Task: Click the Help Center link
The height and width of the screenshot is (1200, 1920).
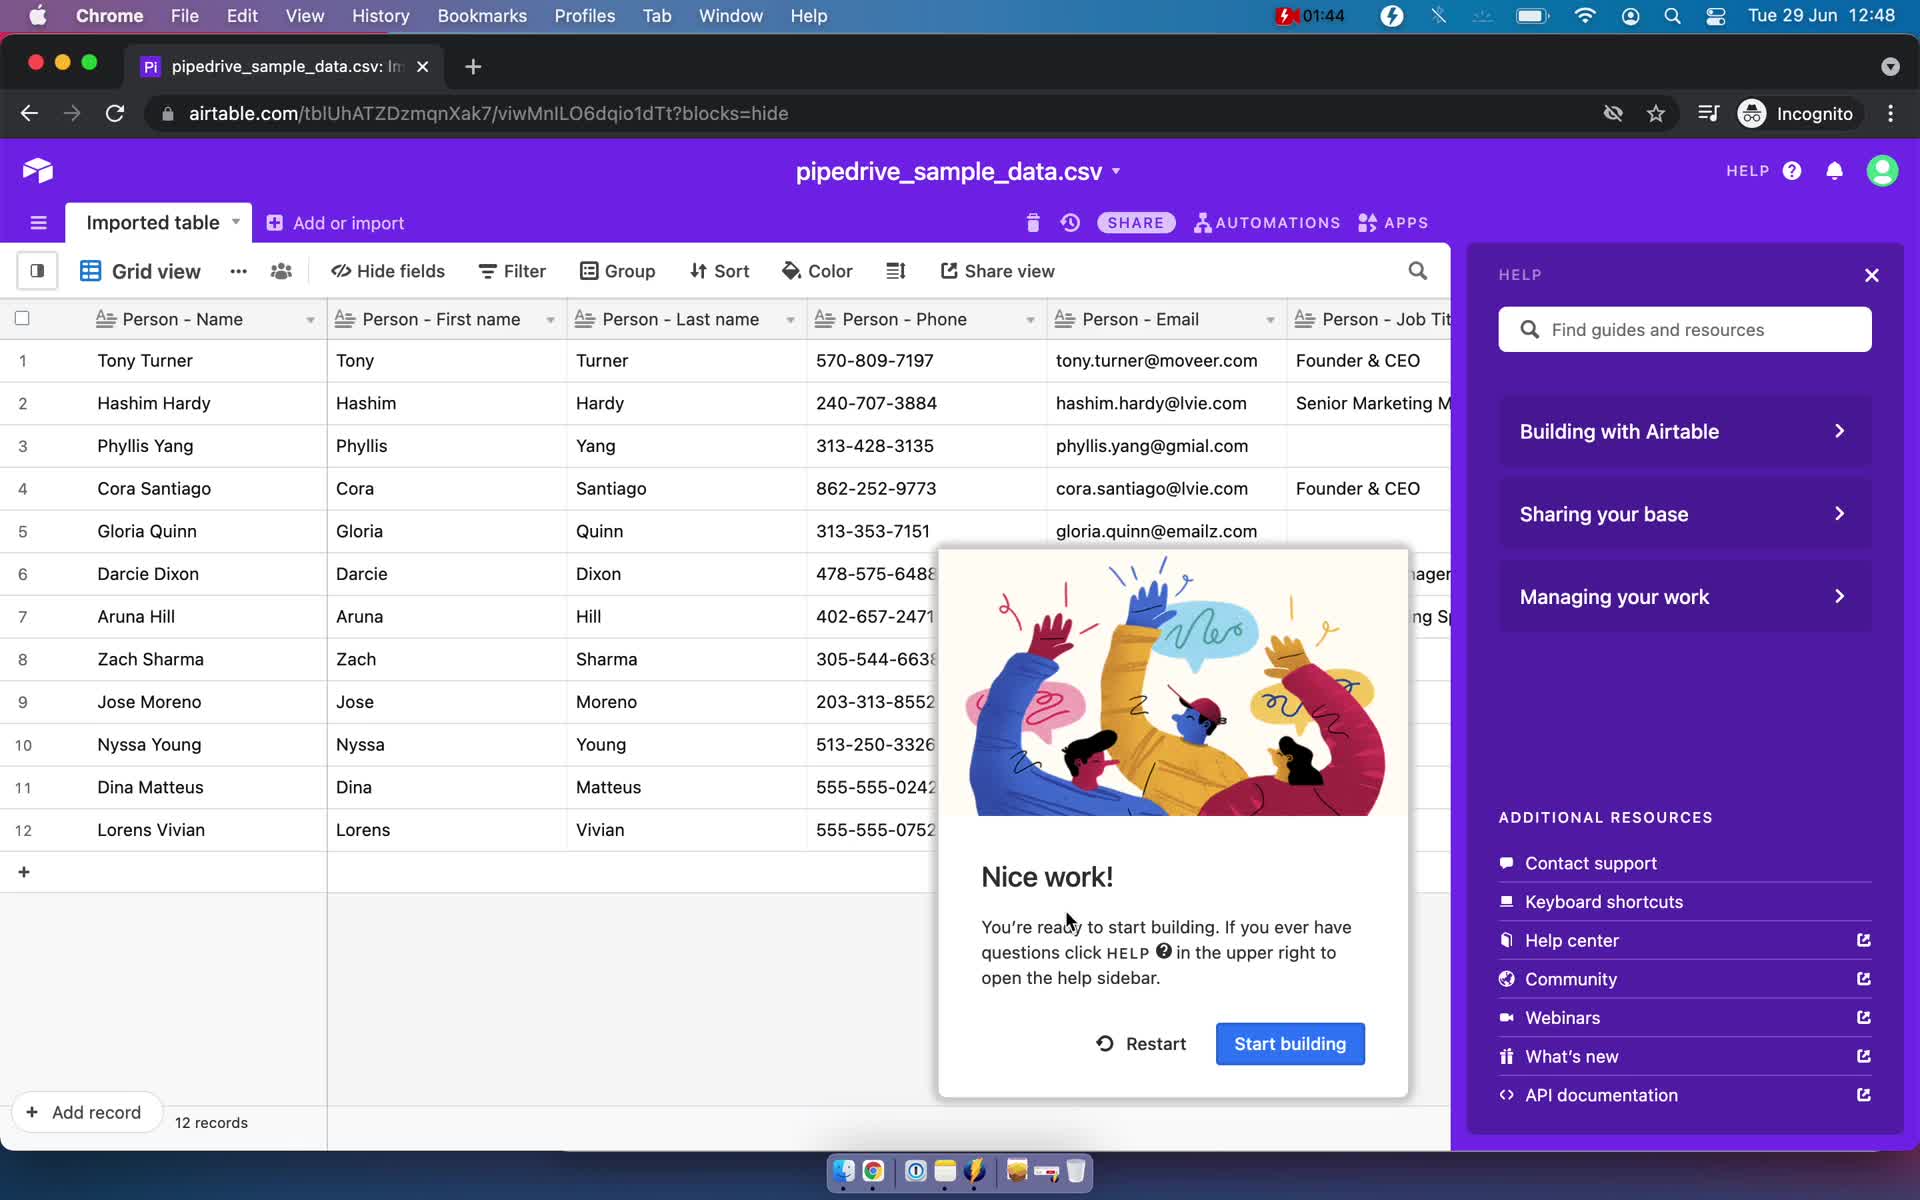Action: (x=1572, y=939)
